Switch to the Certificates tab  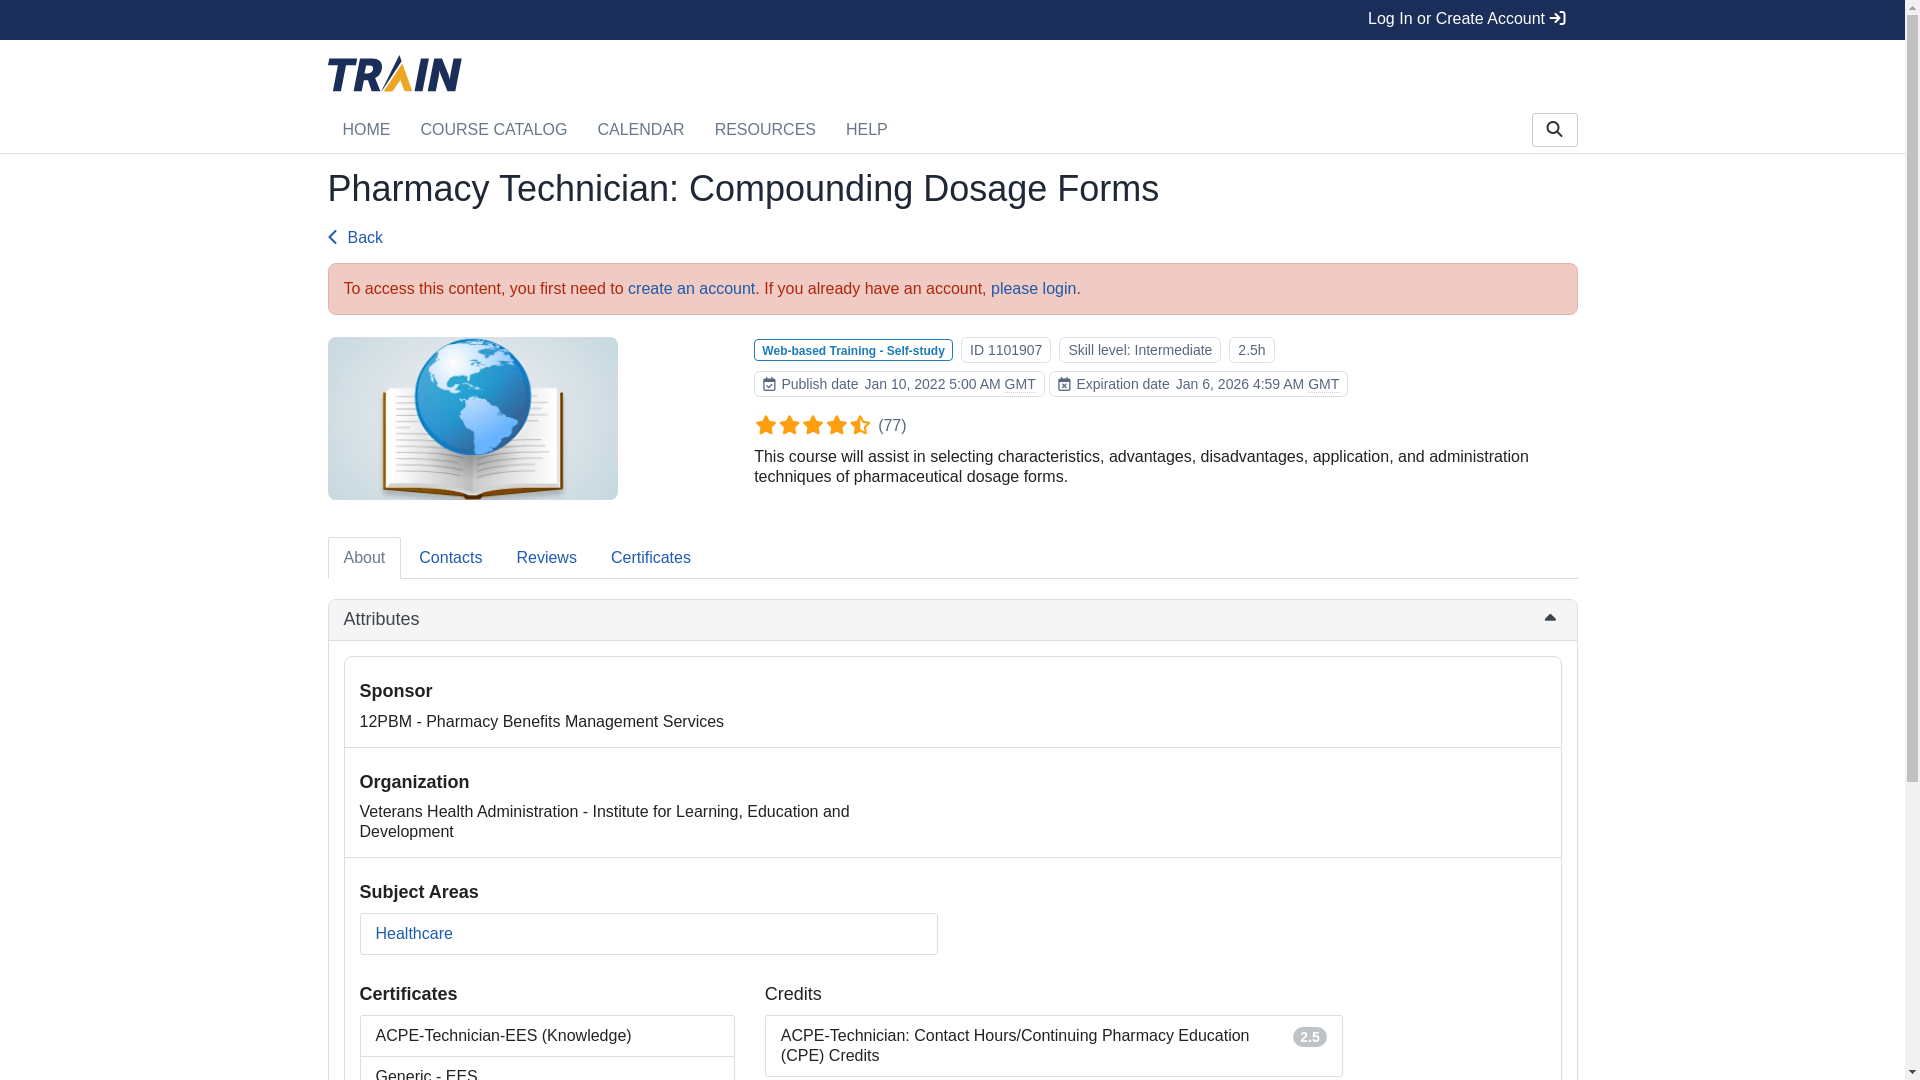(x=650, y=558)
